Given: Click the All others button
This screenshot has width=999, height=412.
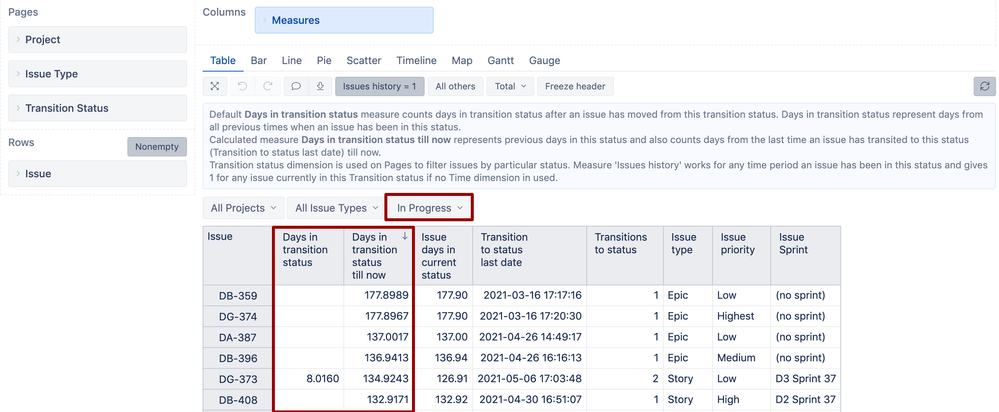Looking at the screenshot, I should tap(455, 87).
